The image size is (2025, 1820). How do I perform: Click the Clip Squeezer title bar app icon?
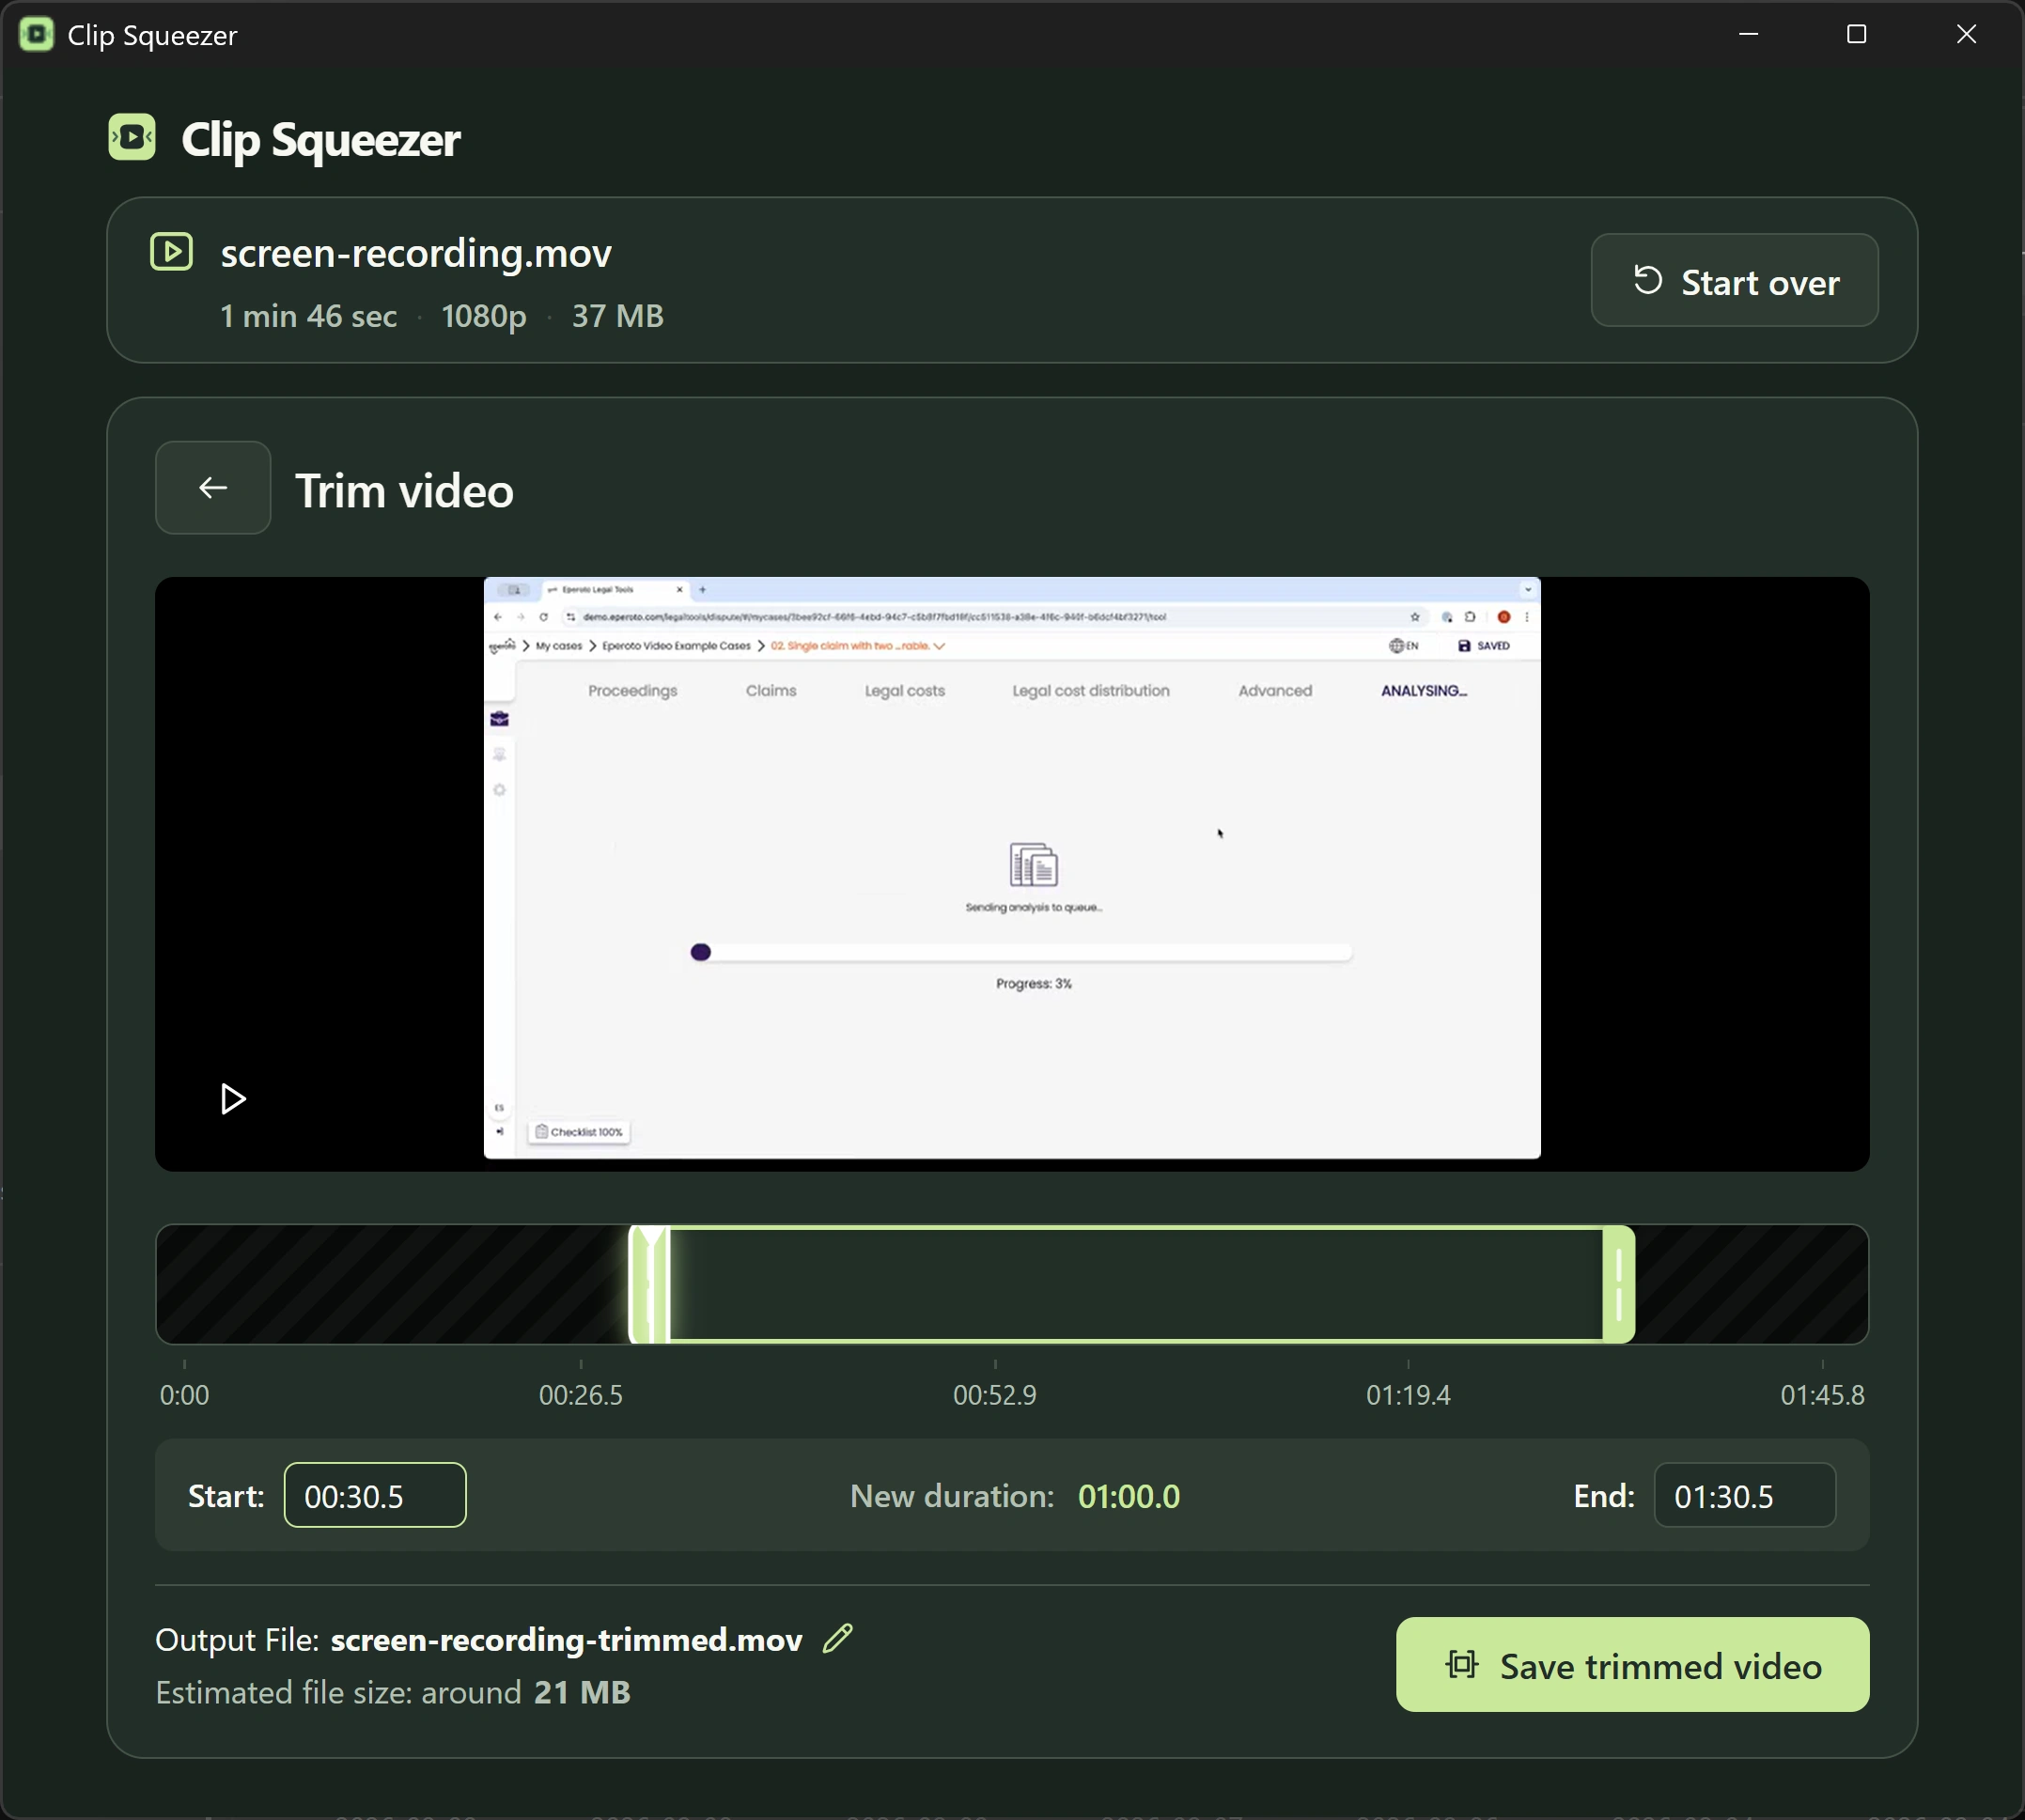[37, 35]
